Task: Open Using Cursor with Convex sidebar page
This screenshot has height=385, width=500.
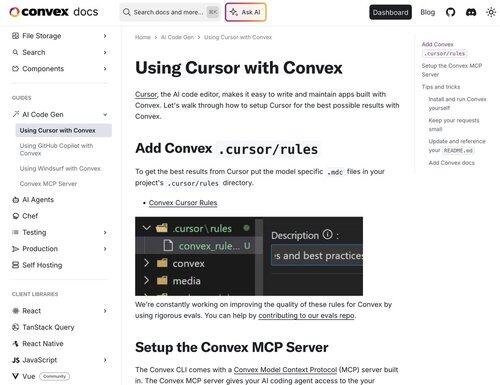Action: pos(63,130)
